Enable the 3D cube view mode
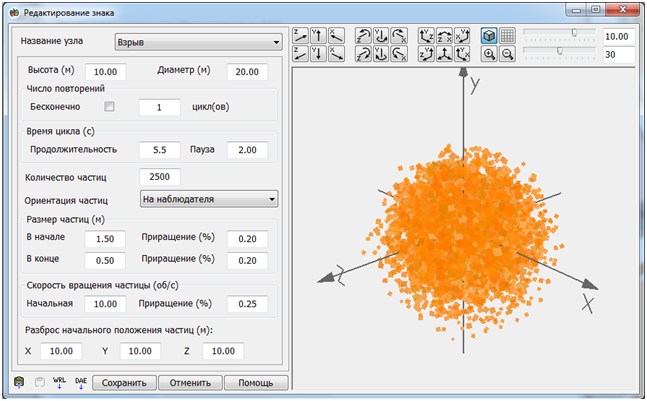Screen dimensions: 647x401 click(490, 35)
